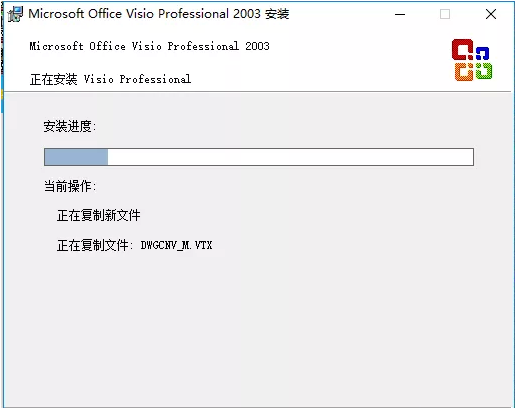The height and width of the screenshot is (408, 515).
Task: Click the disabled maximize button
Action: click(445, 14)
